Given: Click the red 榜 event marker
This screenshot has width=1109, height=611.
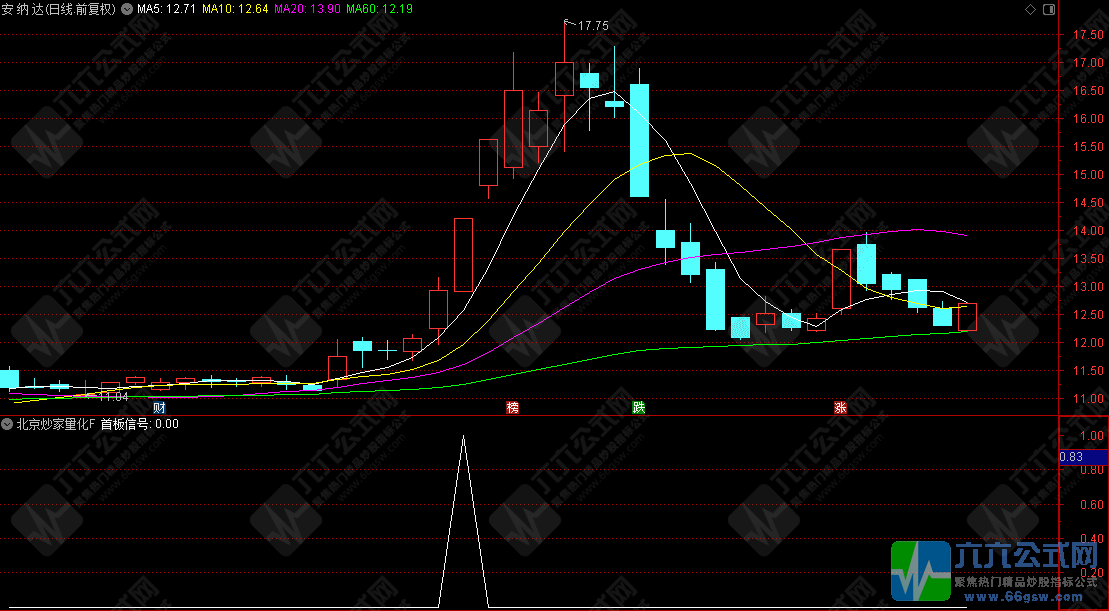Looking at the screenshot, I should [513, 408].
